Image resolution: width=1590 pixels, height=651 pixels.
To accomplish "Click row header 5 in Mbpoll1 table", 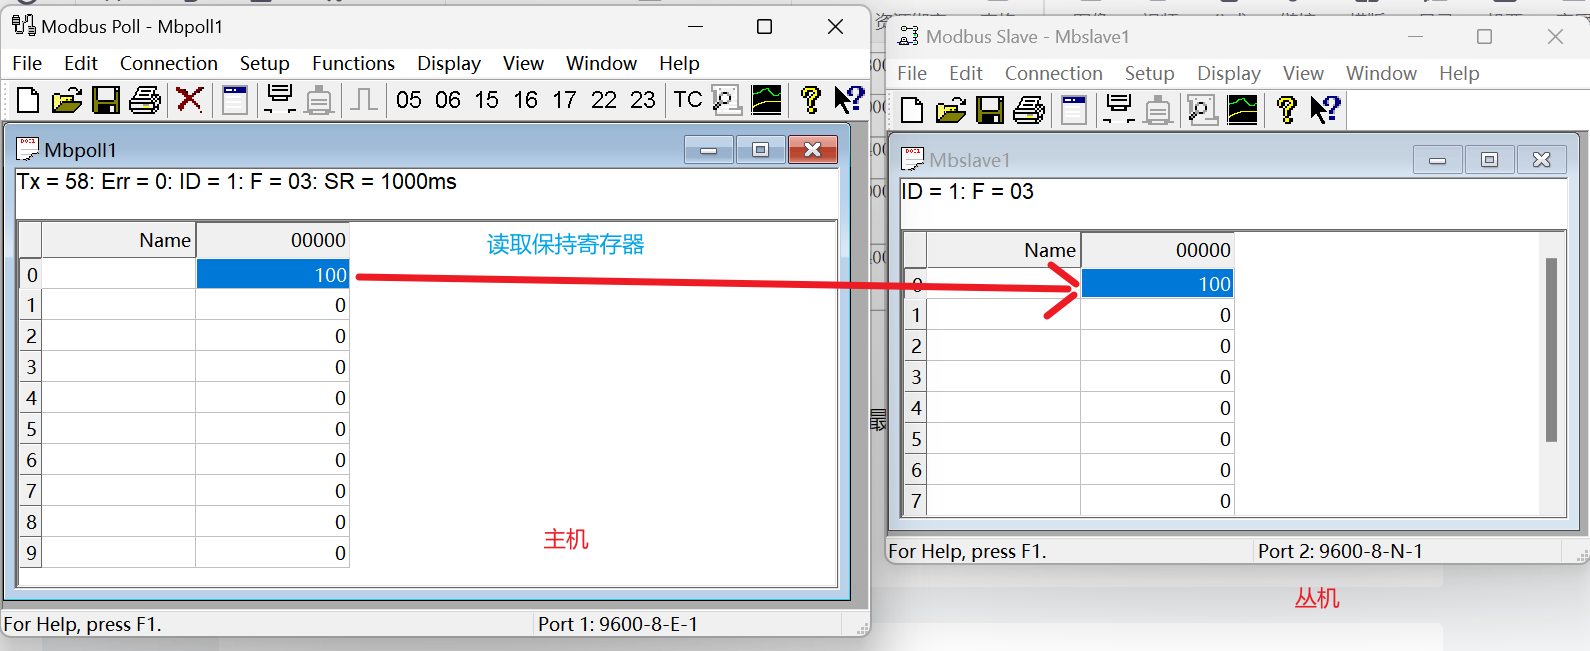I will 31,429.
